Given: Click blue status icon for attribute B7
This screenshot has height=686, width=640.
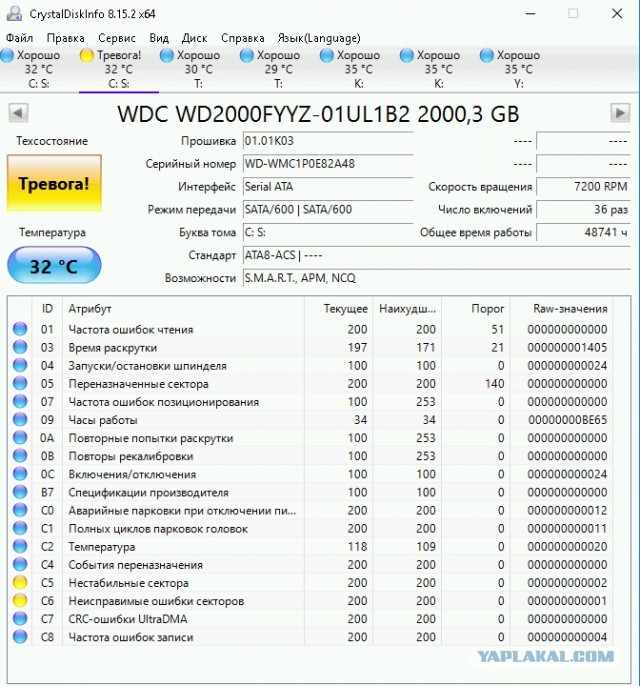Looking at the screenshot, I should click(20, 492).
